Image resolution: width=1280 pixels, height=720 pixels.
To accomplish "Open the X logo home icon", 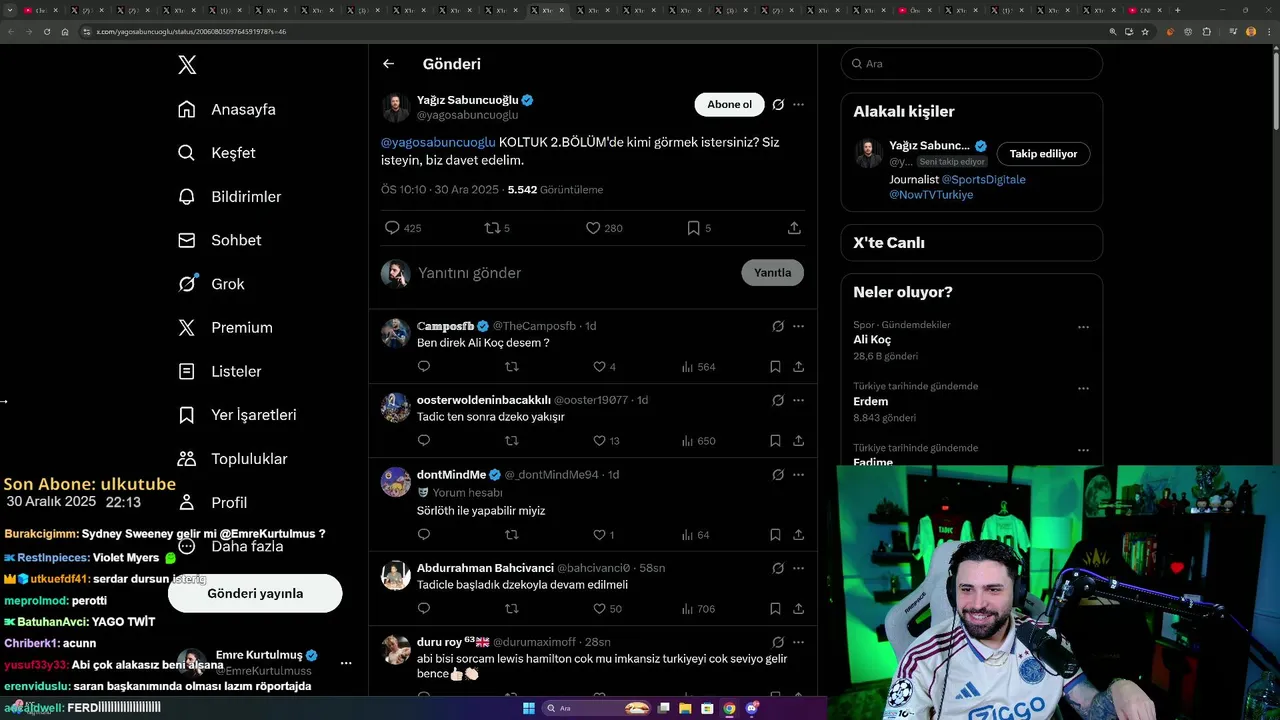I will click(187, 65).
